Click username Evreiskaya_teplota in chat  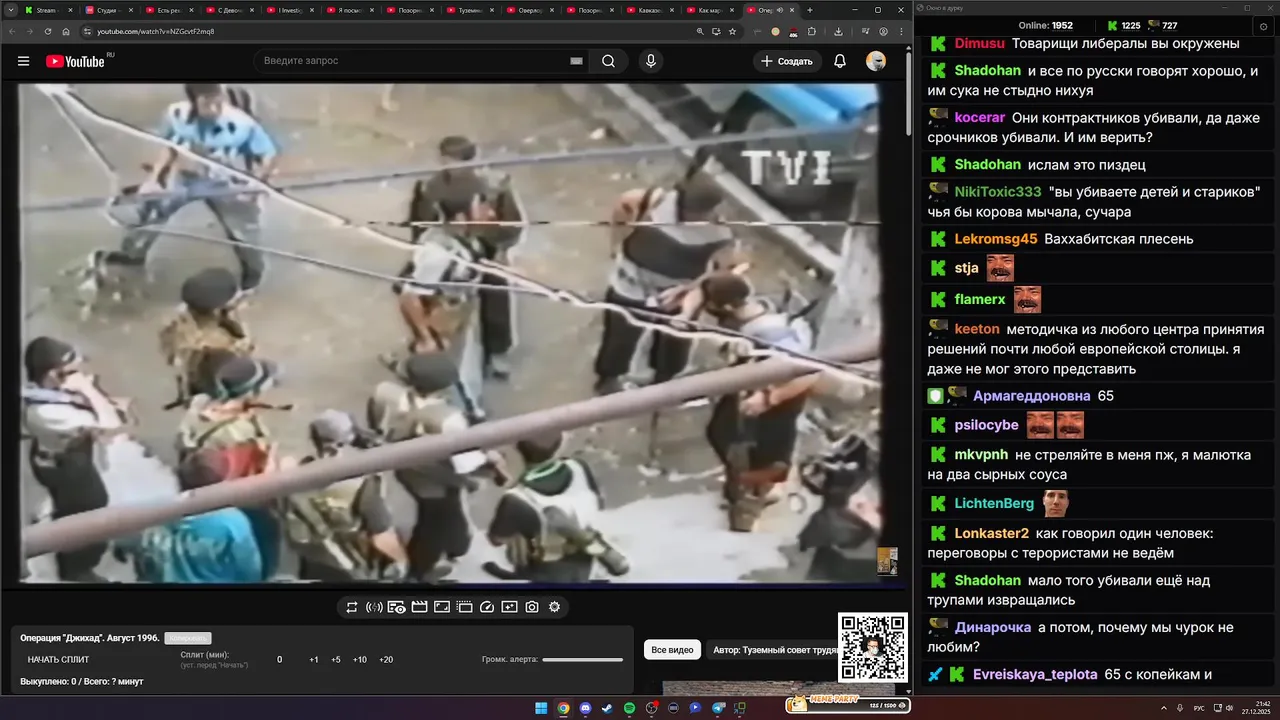[1035, 674]
